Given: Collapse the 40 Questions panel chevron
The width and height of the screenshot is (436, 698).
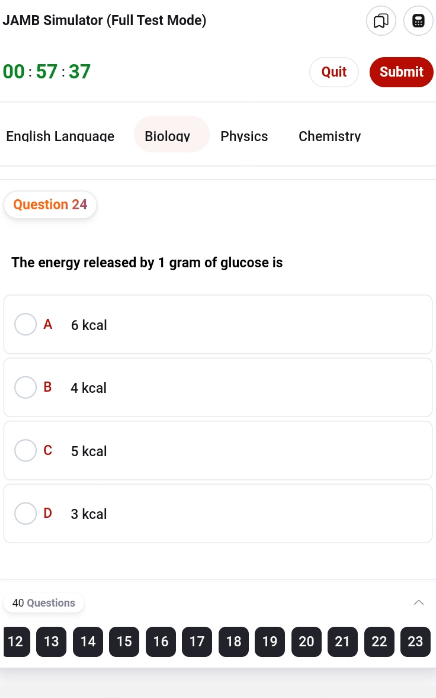Looking at the screenshot, I should [x=419, y=603].
